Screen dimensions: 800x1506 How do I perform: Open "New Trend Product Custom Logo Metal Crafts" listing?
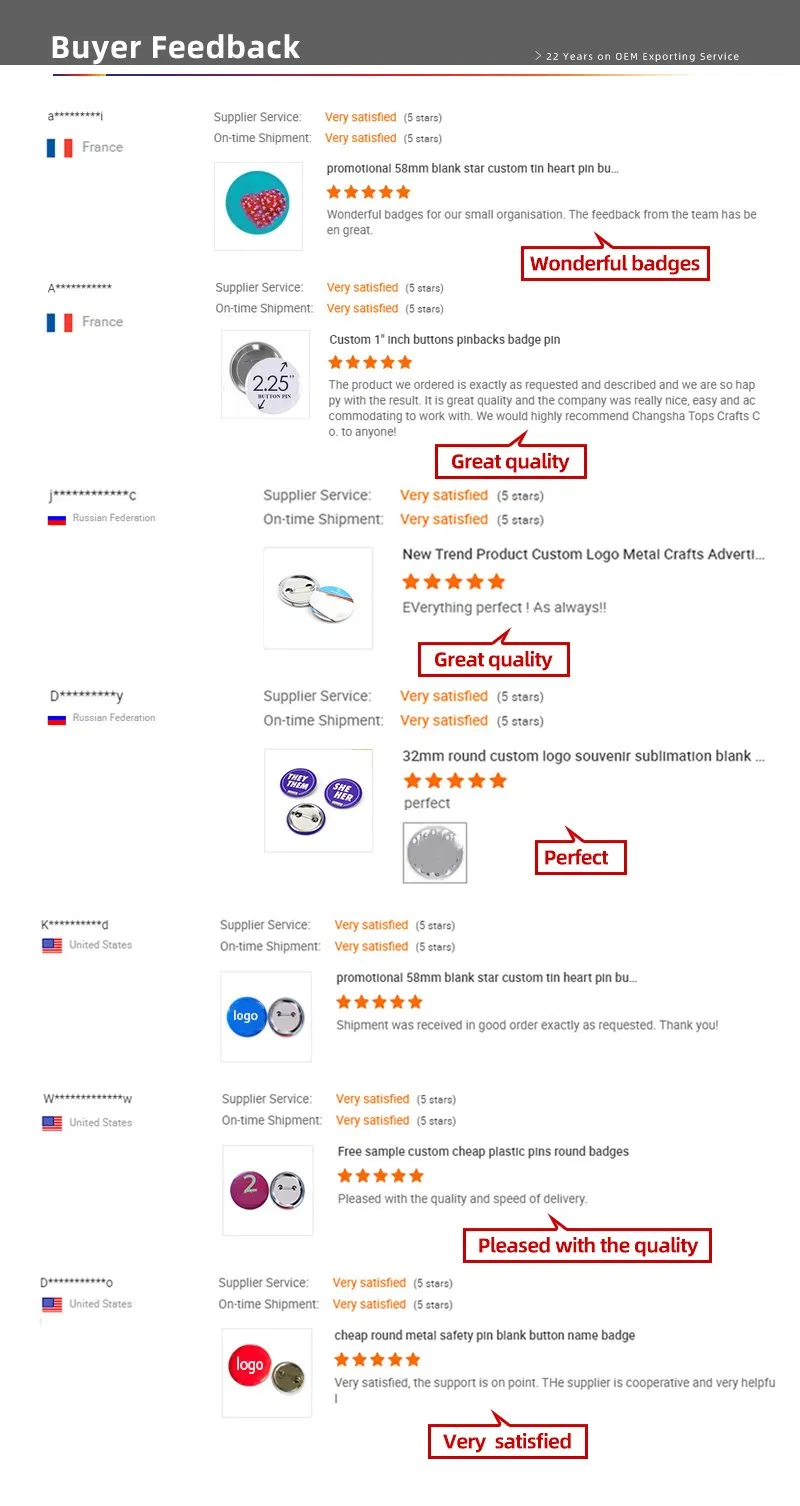coord(583,554)
